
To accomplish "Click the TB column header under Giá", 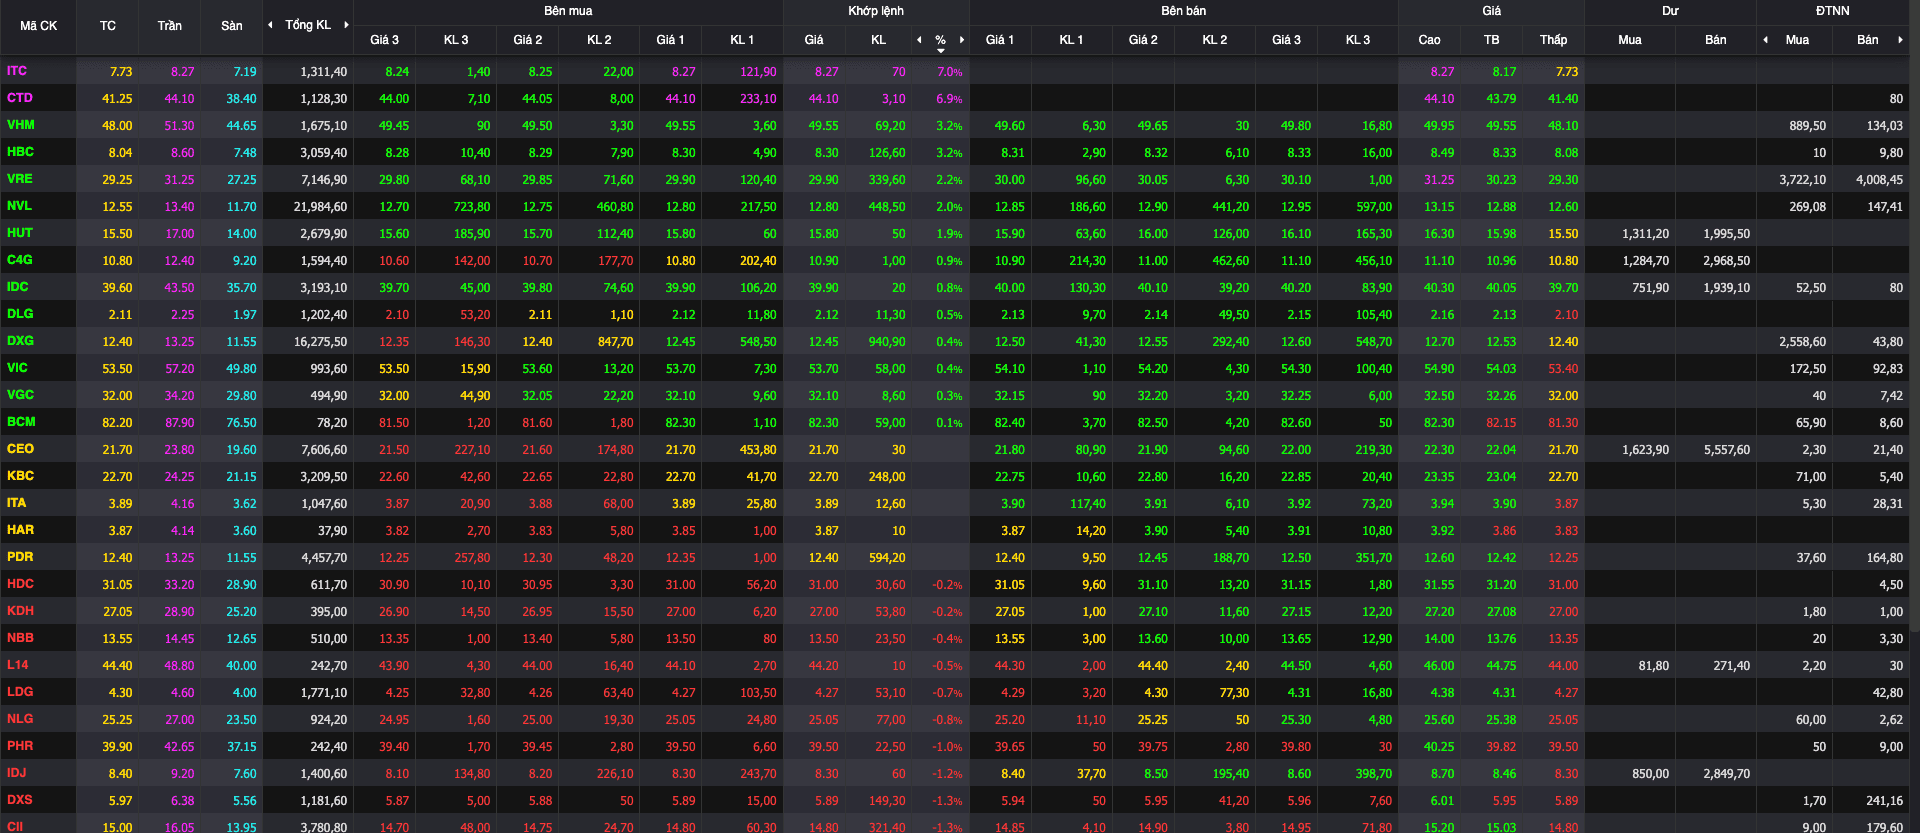I will coord(1492,40).
